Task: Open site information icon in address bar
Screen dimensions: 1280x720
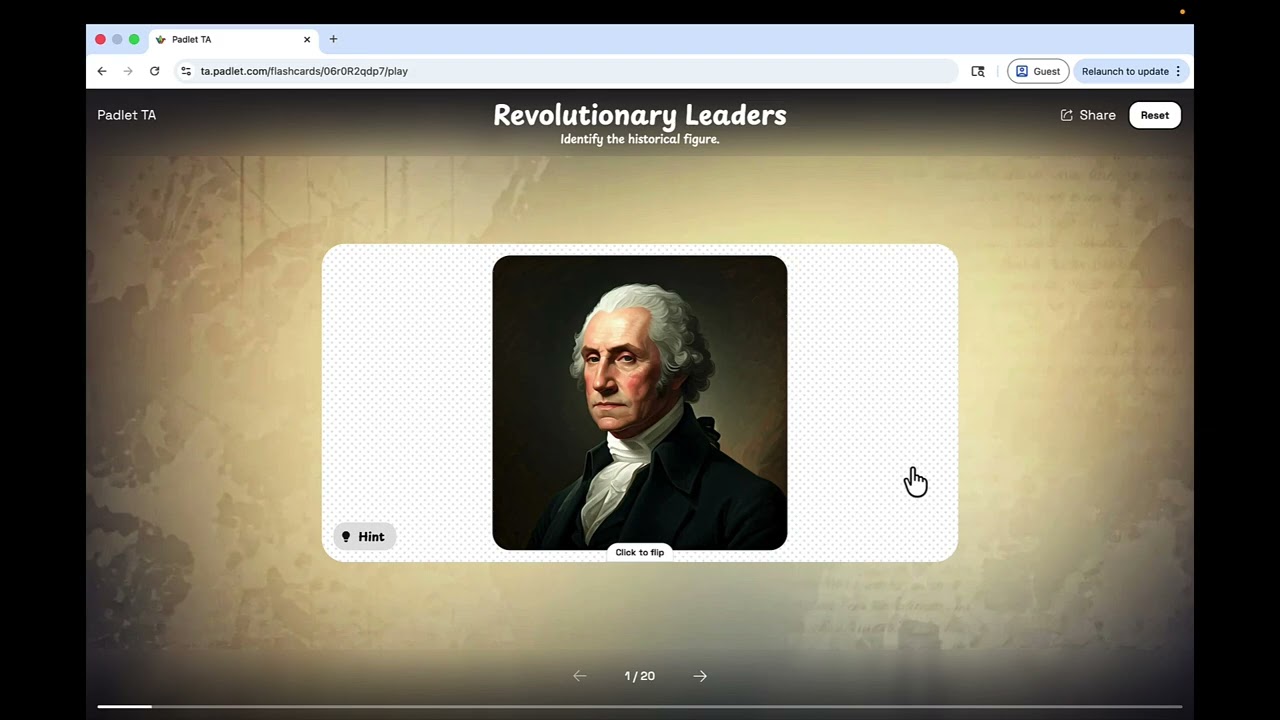Action: [x=185, y=71]
